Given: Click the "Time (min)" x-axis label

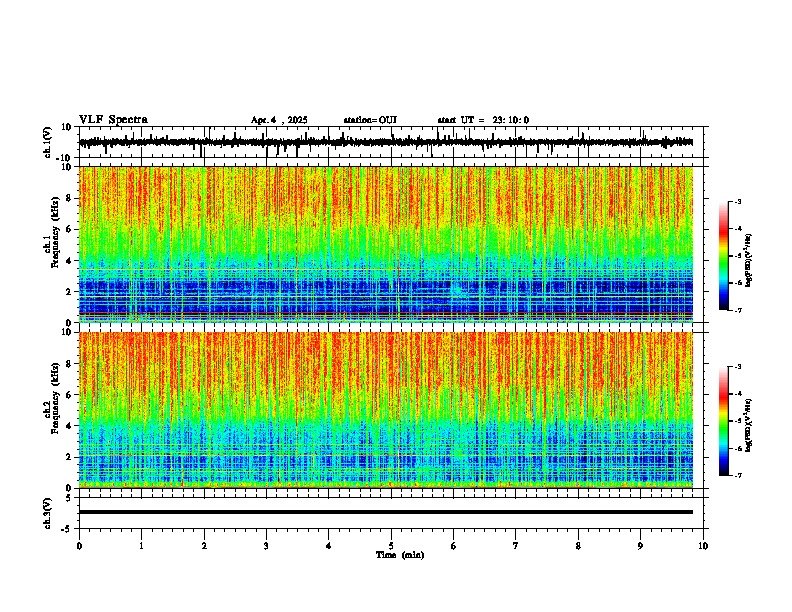Looking at the screenshot, I should click(400, 555).
